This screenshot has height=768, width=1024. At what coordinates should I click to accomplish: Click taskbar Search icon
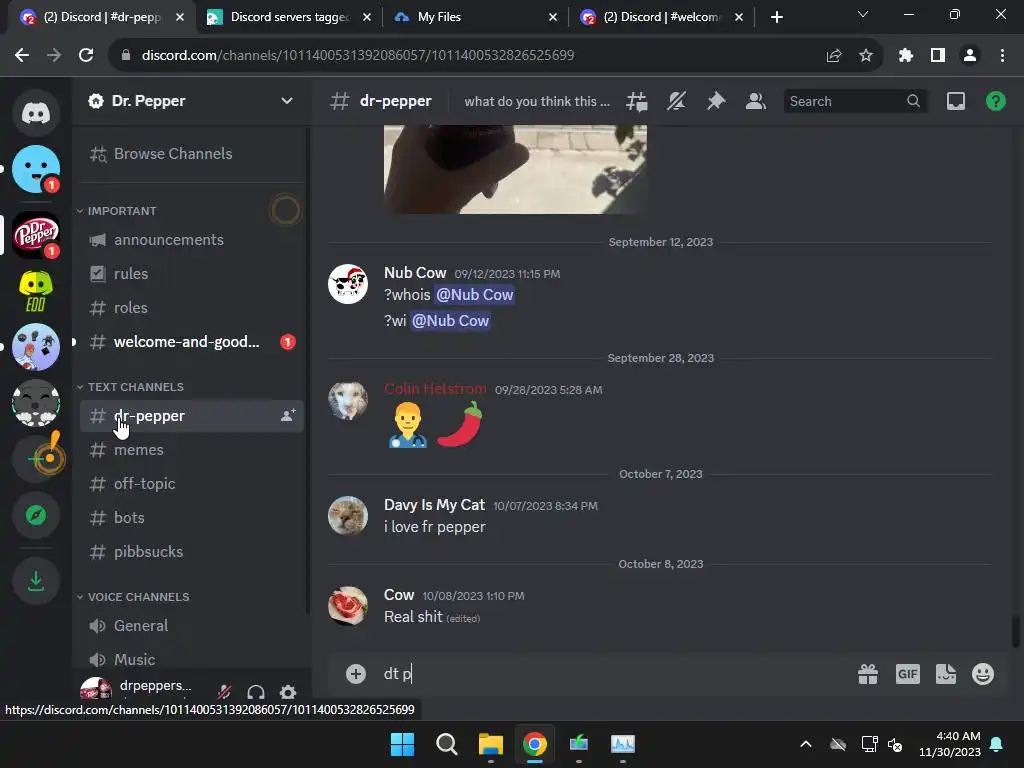click(447, 744)
